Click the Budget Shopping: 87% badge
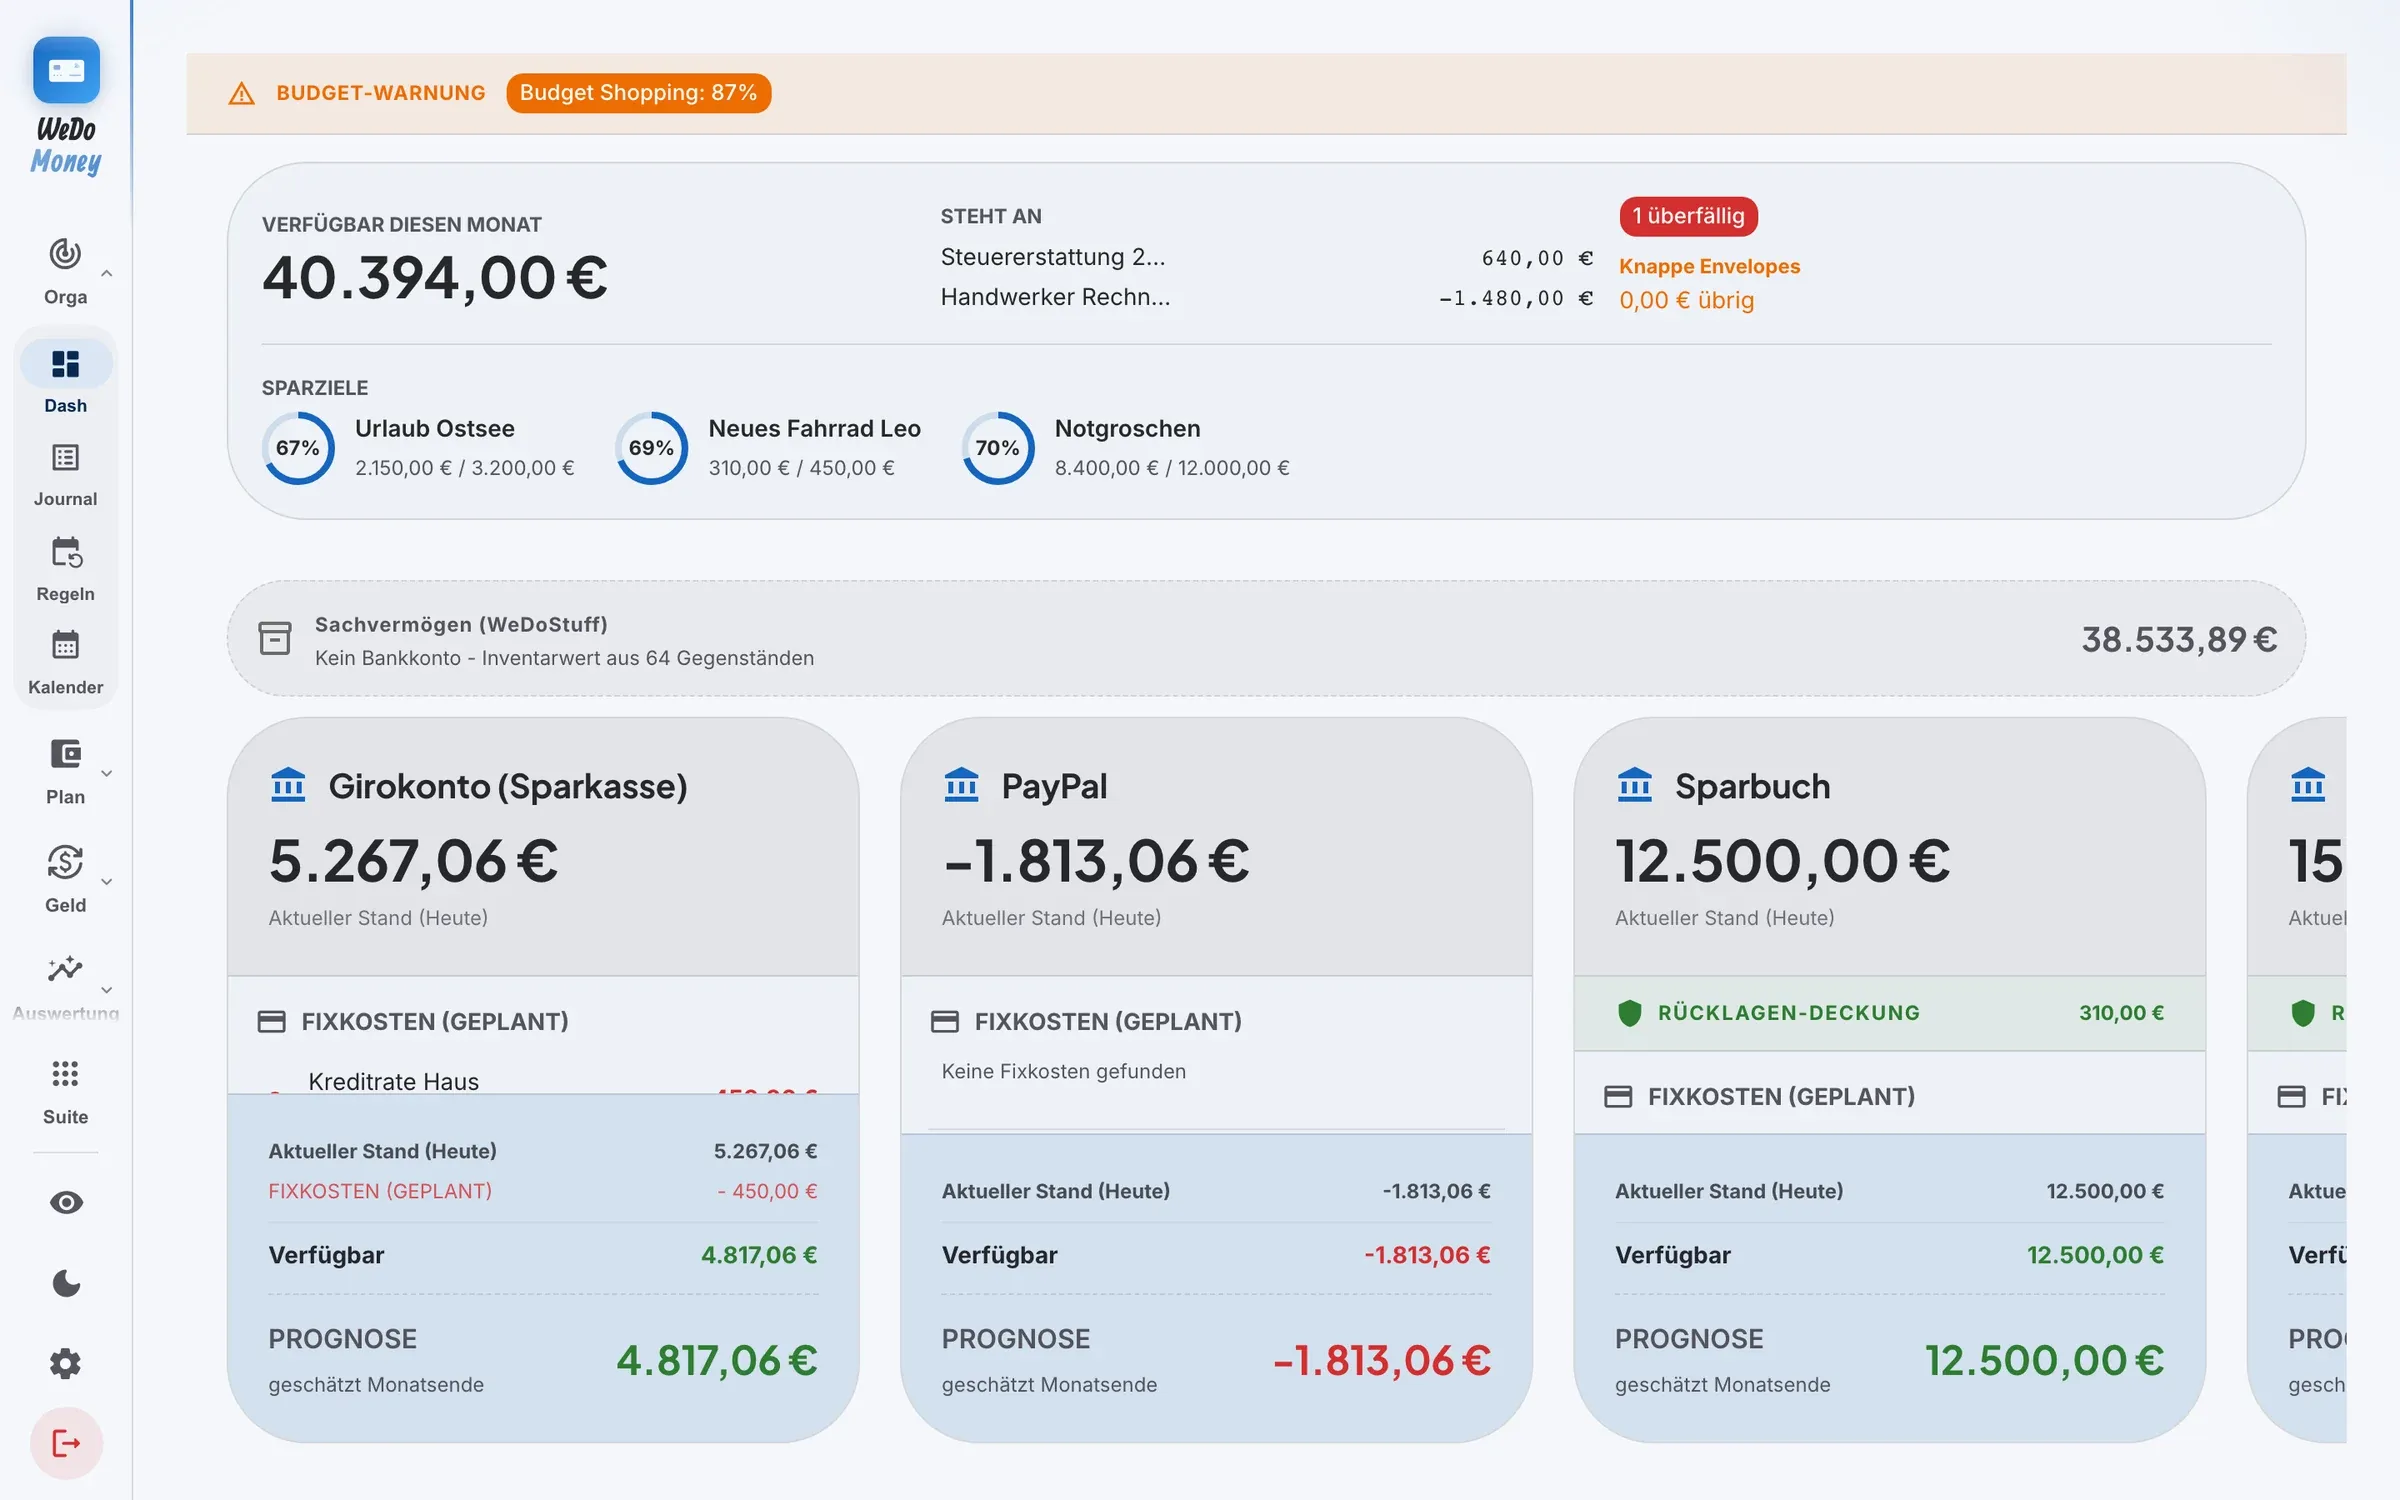 pos(638,93)
